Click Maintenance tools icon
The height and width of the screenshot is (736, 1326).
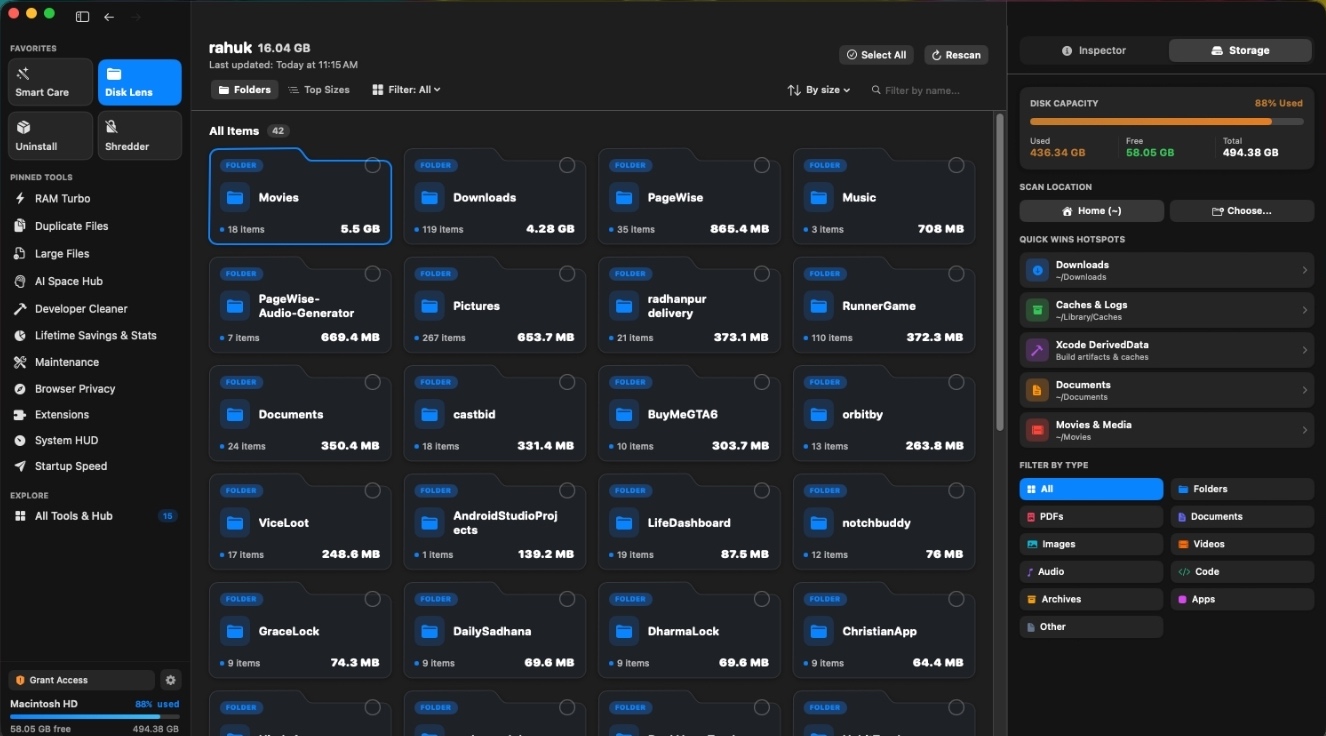[x=20, y=362]
